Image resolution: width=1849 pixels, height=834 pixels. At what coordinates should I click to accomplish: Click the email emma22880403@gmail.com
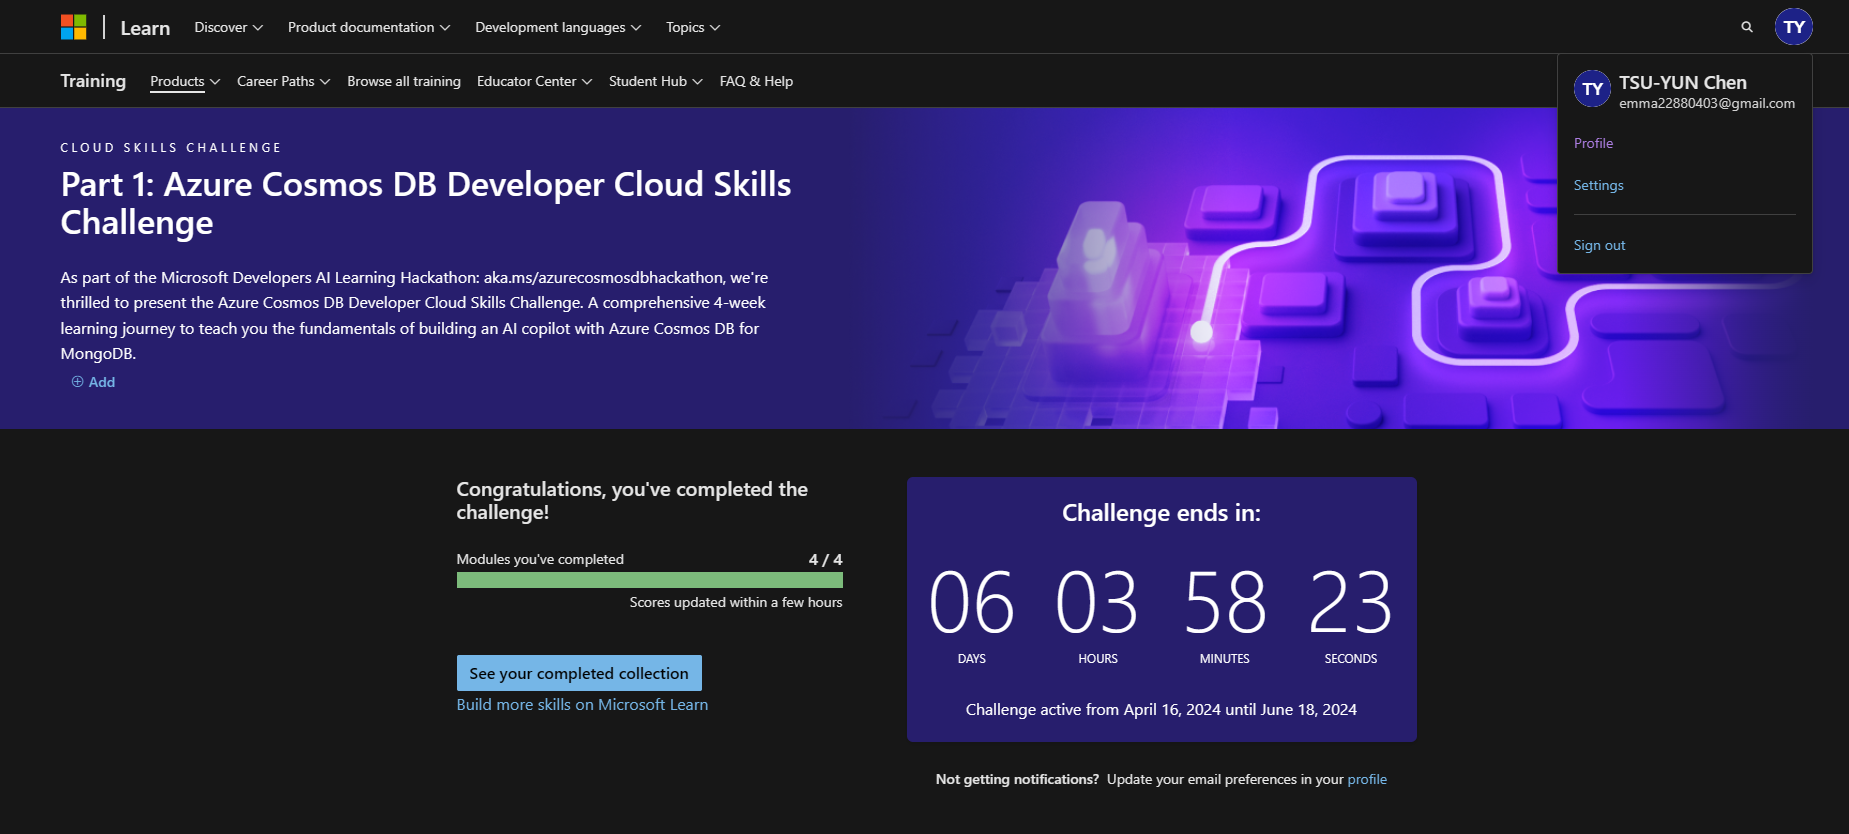tap(1707, 103)
